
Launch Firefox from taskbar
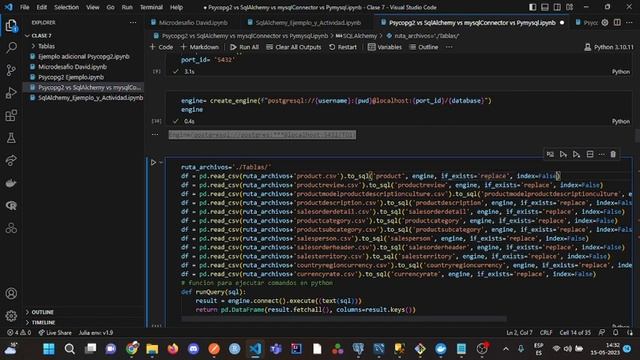173,349
